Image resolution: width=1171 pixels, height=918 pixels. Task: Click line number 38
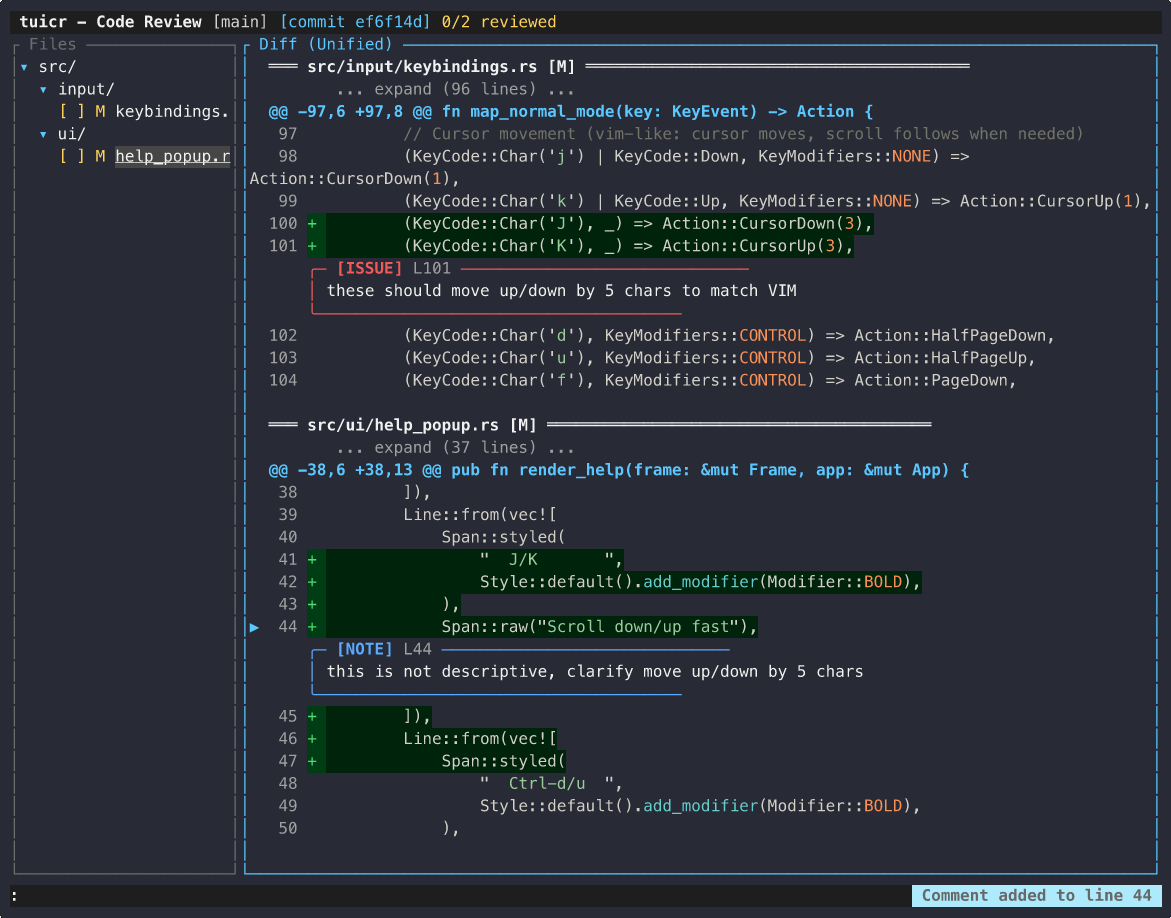coord(288,492)
